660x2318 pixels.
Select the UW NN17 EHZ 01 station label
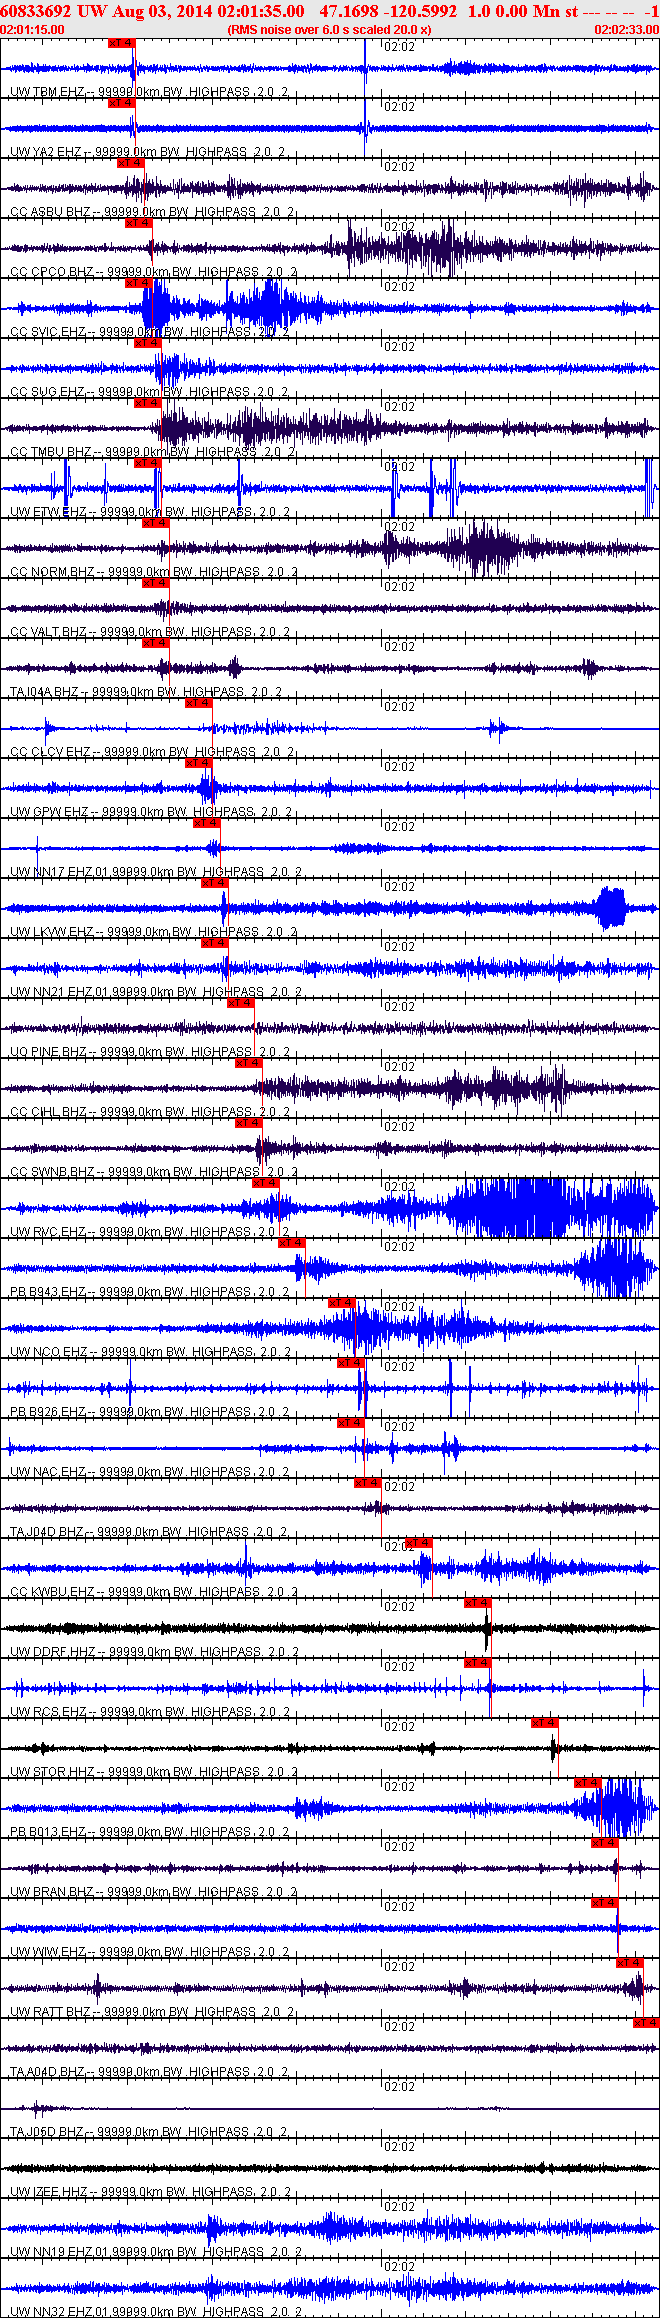156,872
